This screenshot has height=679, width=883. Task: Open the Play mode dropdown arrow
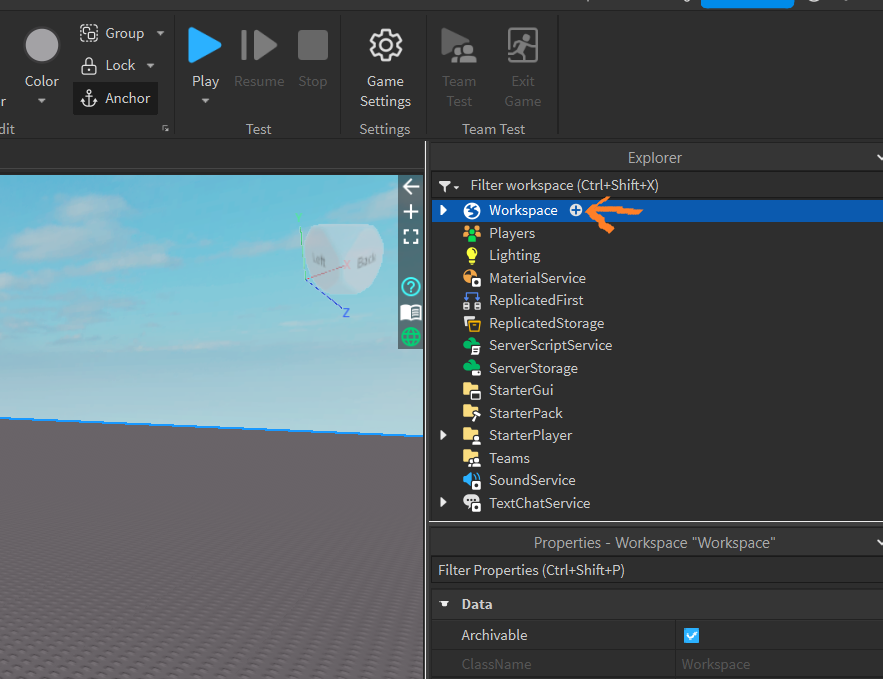point(205,101)
